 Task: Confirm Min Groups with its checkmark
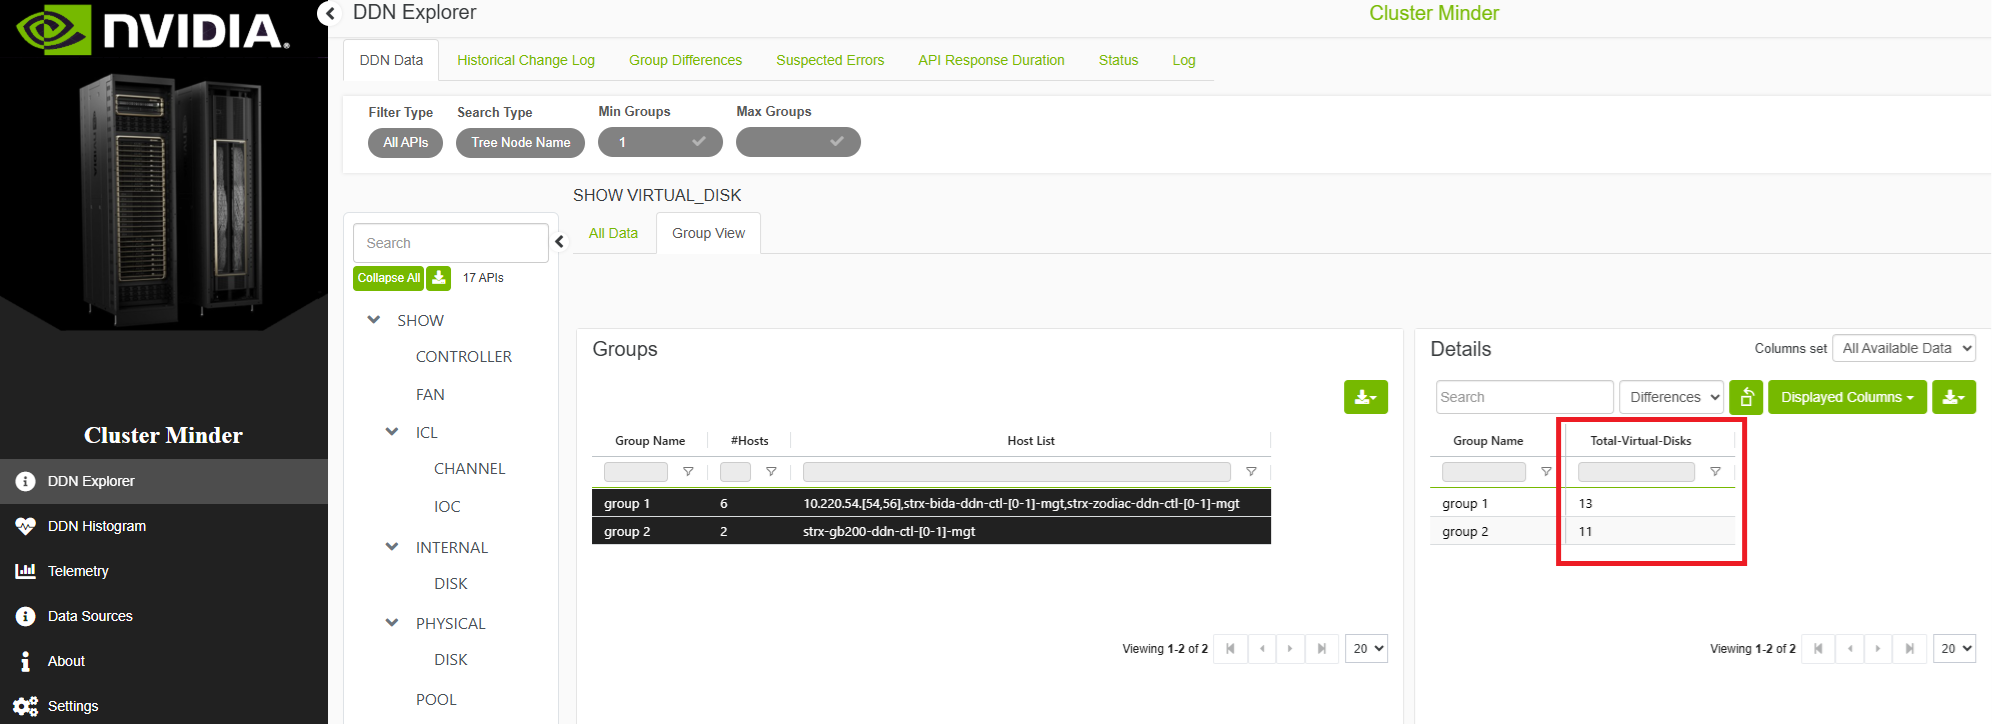point(699,142)
